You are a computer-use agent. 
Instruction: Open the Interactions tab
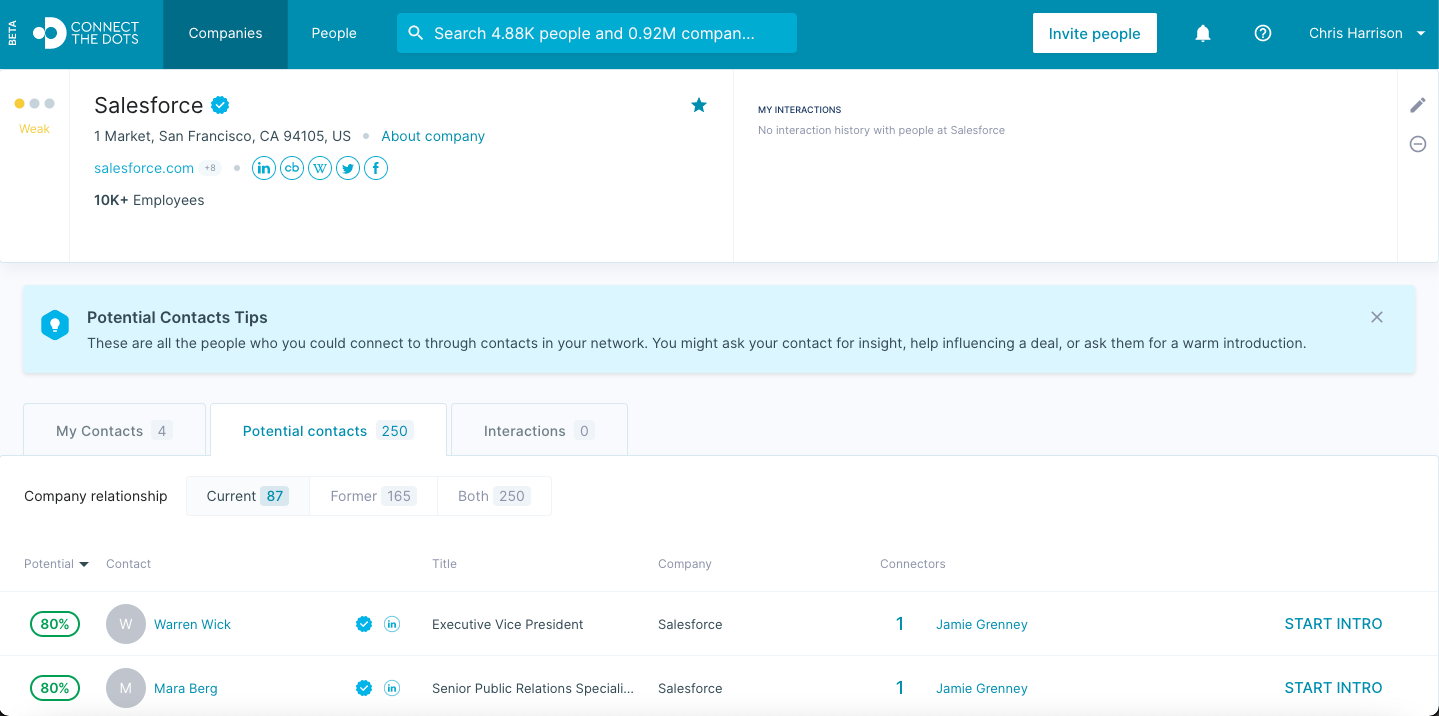pos(539,431)
